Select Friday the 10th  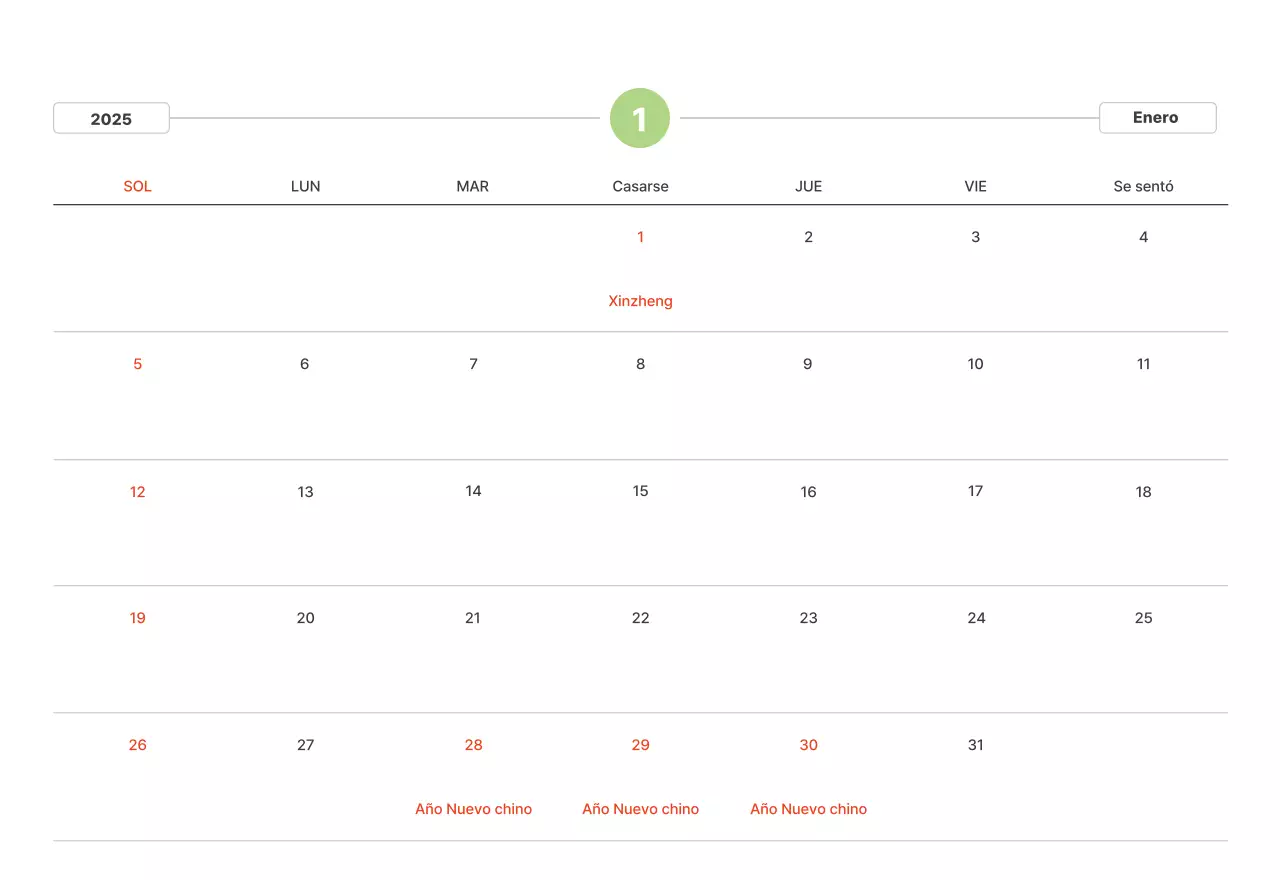tap(976, 364)
